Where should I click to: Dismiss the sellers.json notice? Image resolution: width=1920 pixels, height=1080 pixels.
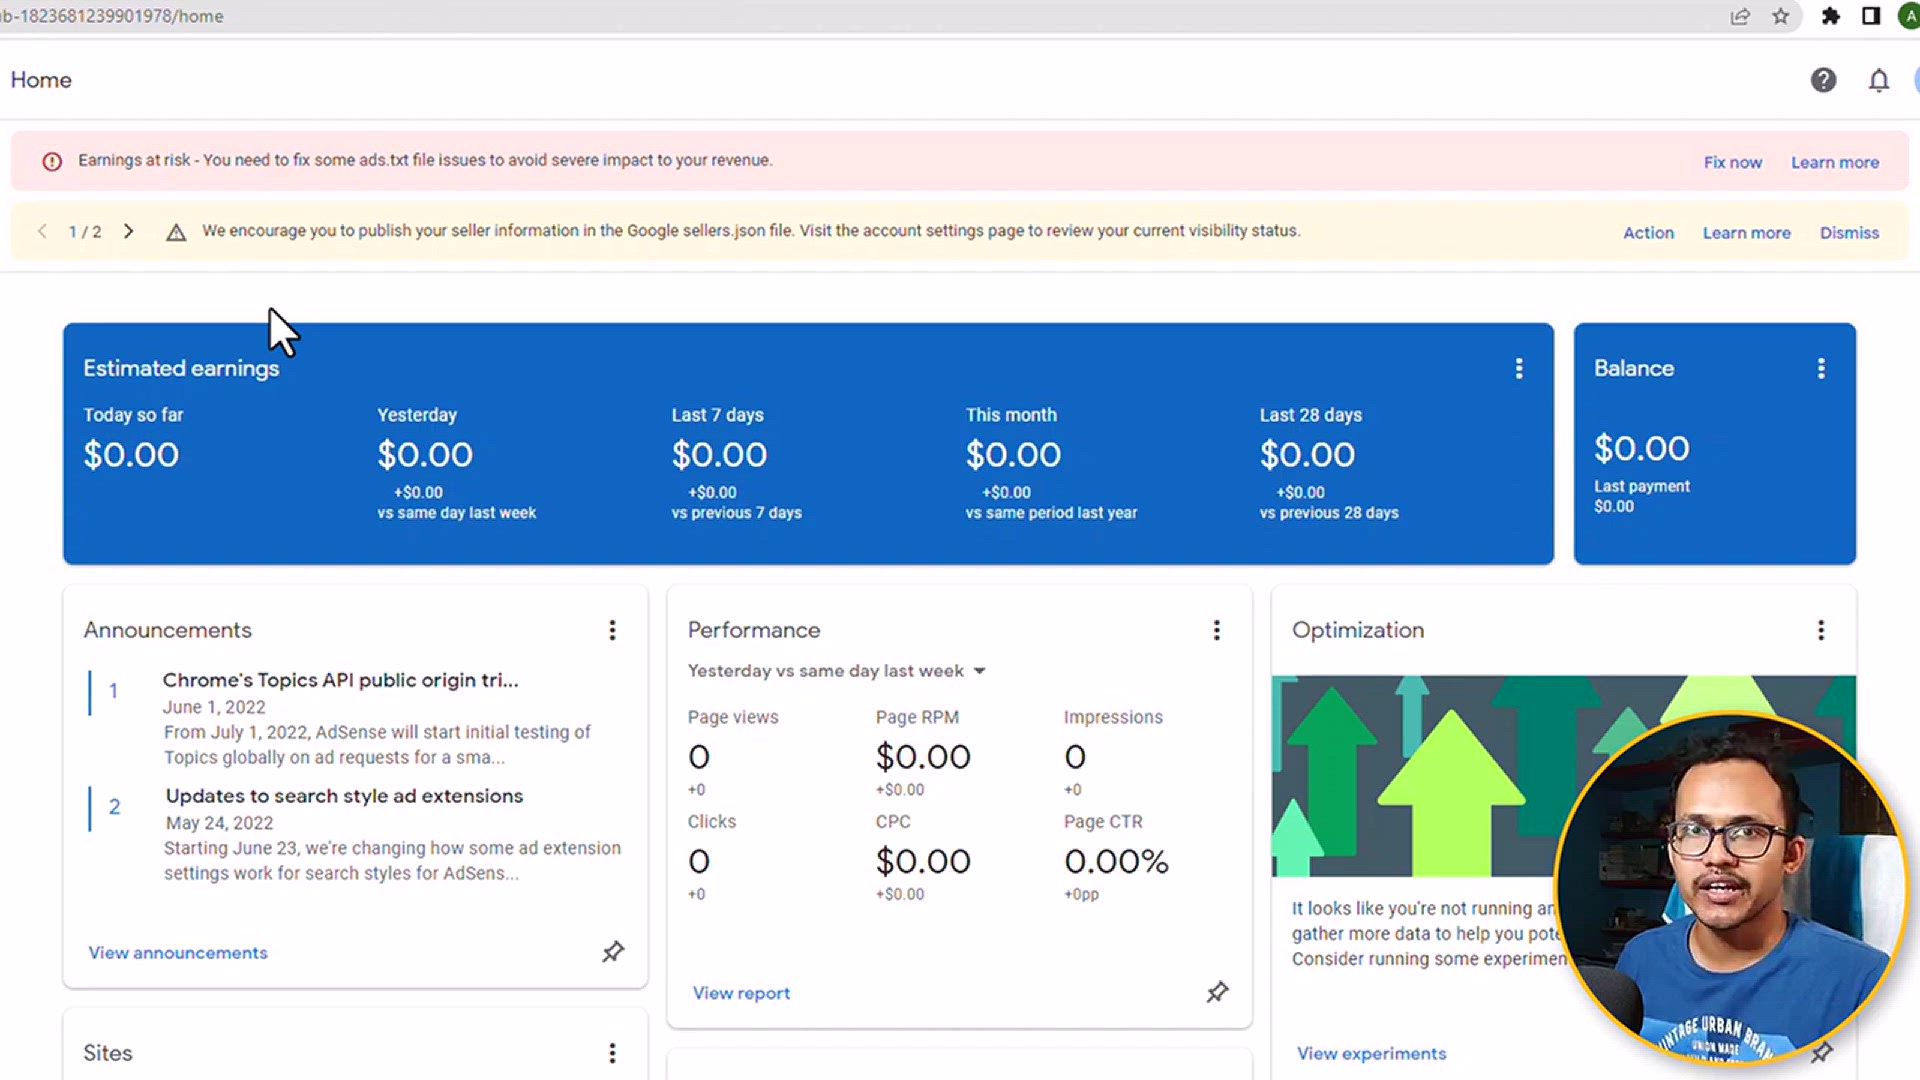pyautogui.click(x=1849, y=233)
